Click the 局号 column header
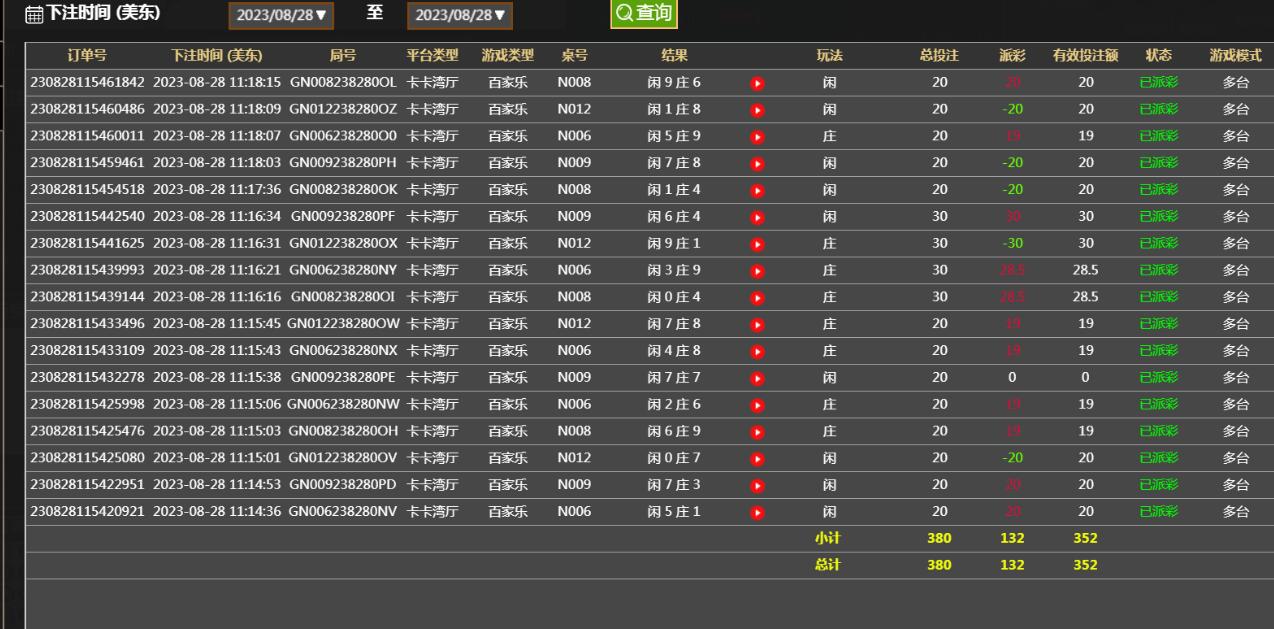1274x629 pixels. click(343, 56)
